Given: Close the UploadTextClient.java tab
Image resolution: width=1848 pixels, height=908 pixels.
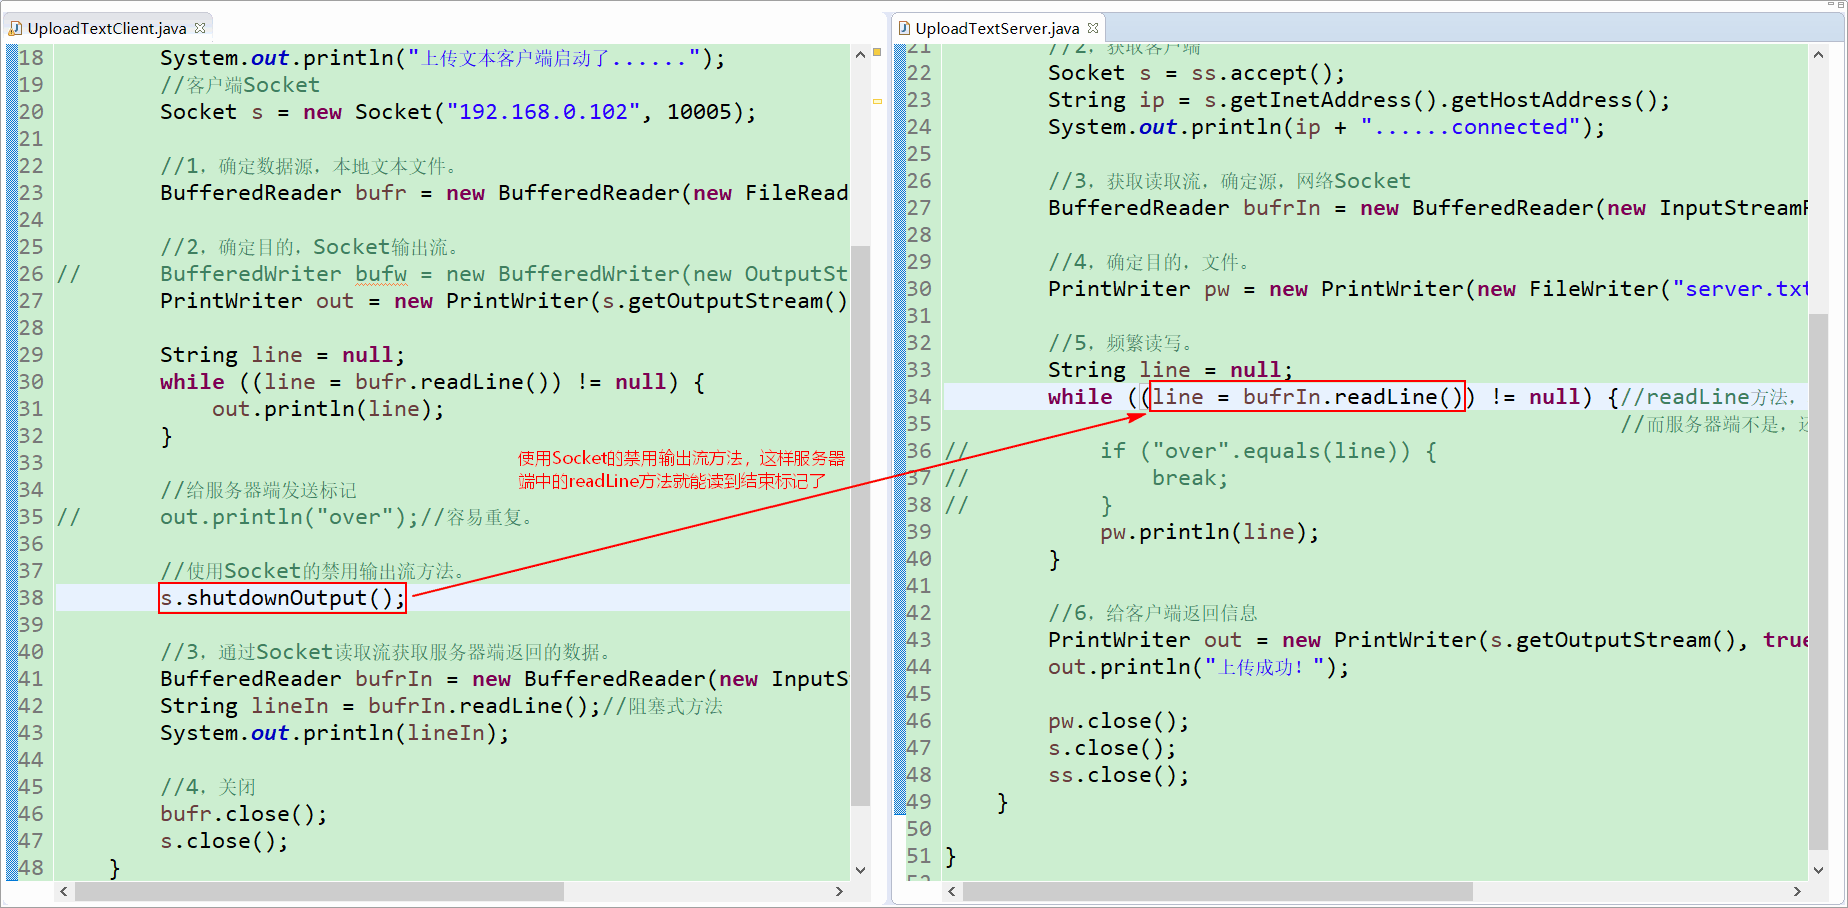Looking at the screenshot, I should click(200, 28).
